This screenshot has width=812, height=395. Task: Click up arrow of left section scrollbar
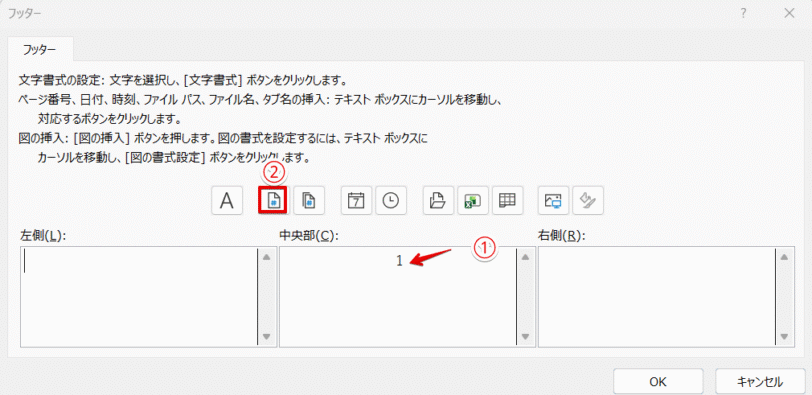(267, 256)
